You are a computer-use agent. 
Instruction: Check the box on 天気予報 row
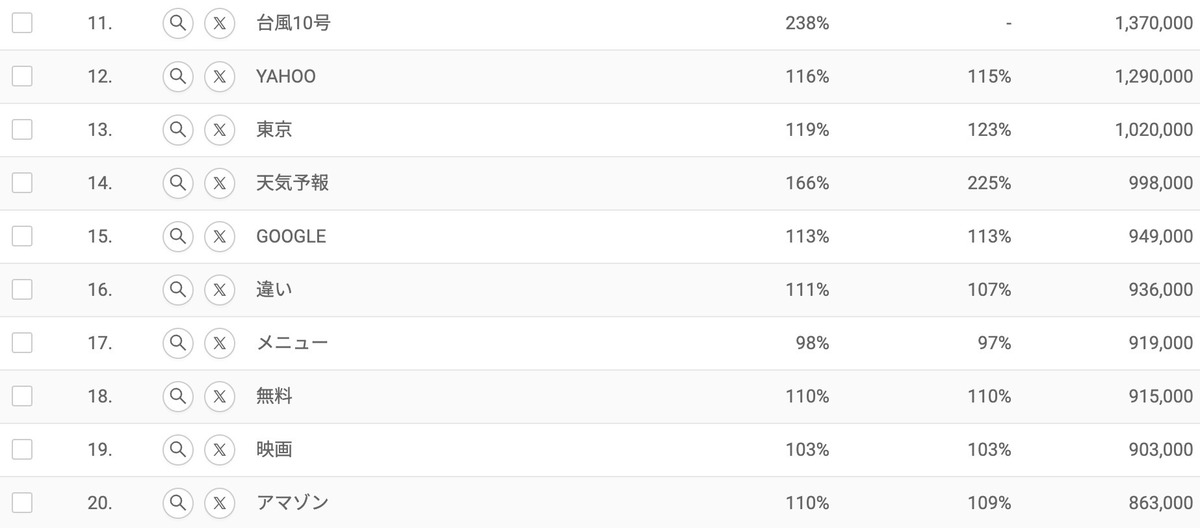click(x=22, y=183)
